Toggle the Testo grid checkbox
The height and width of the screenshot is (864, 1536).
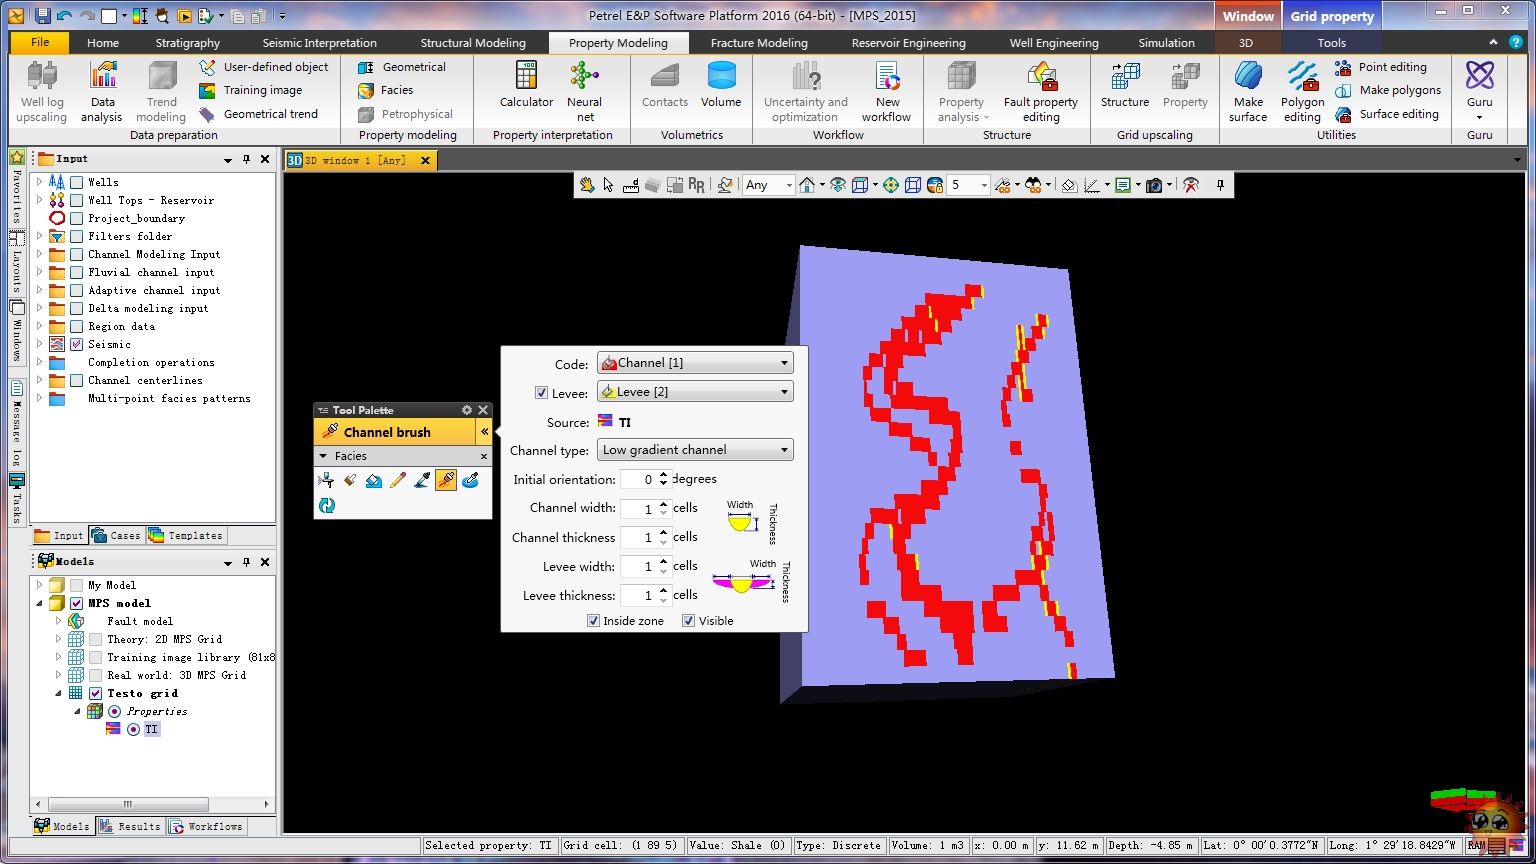click(95, 693)
